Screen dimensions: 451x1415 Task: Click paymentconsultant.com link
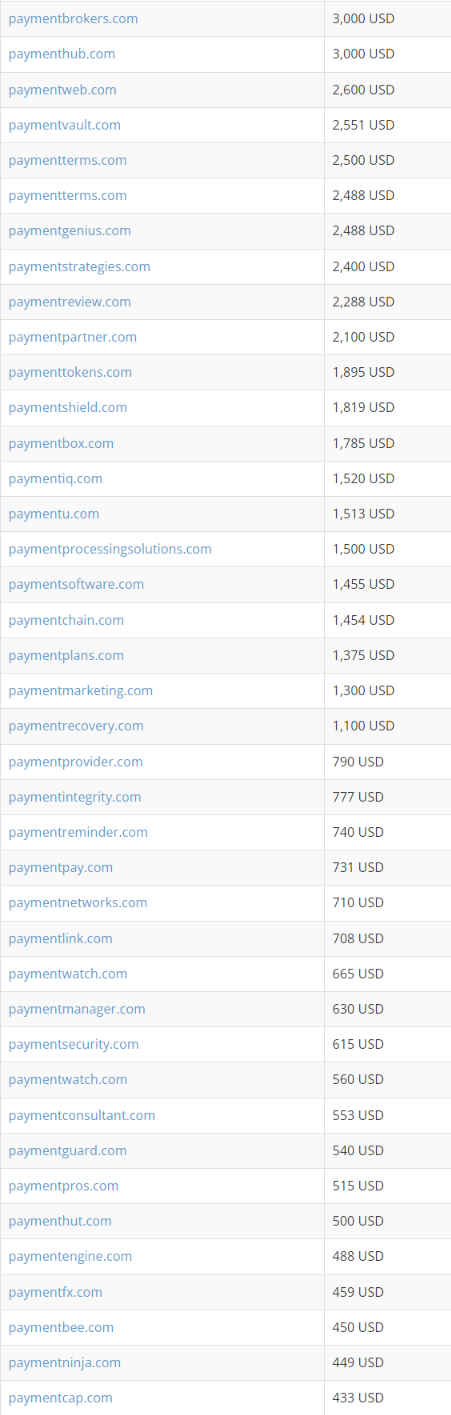(82, 1115)
